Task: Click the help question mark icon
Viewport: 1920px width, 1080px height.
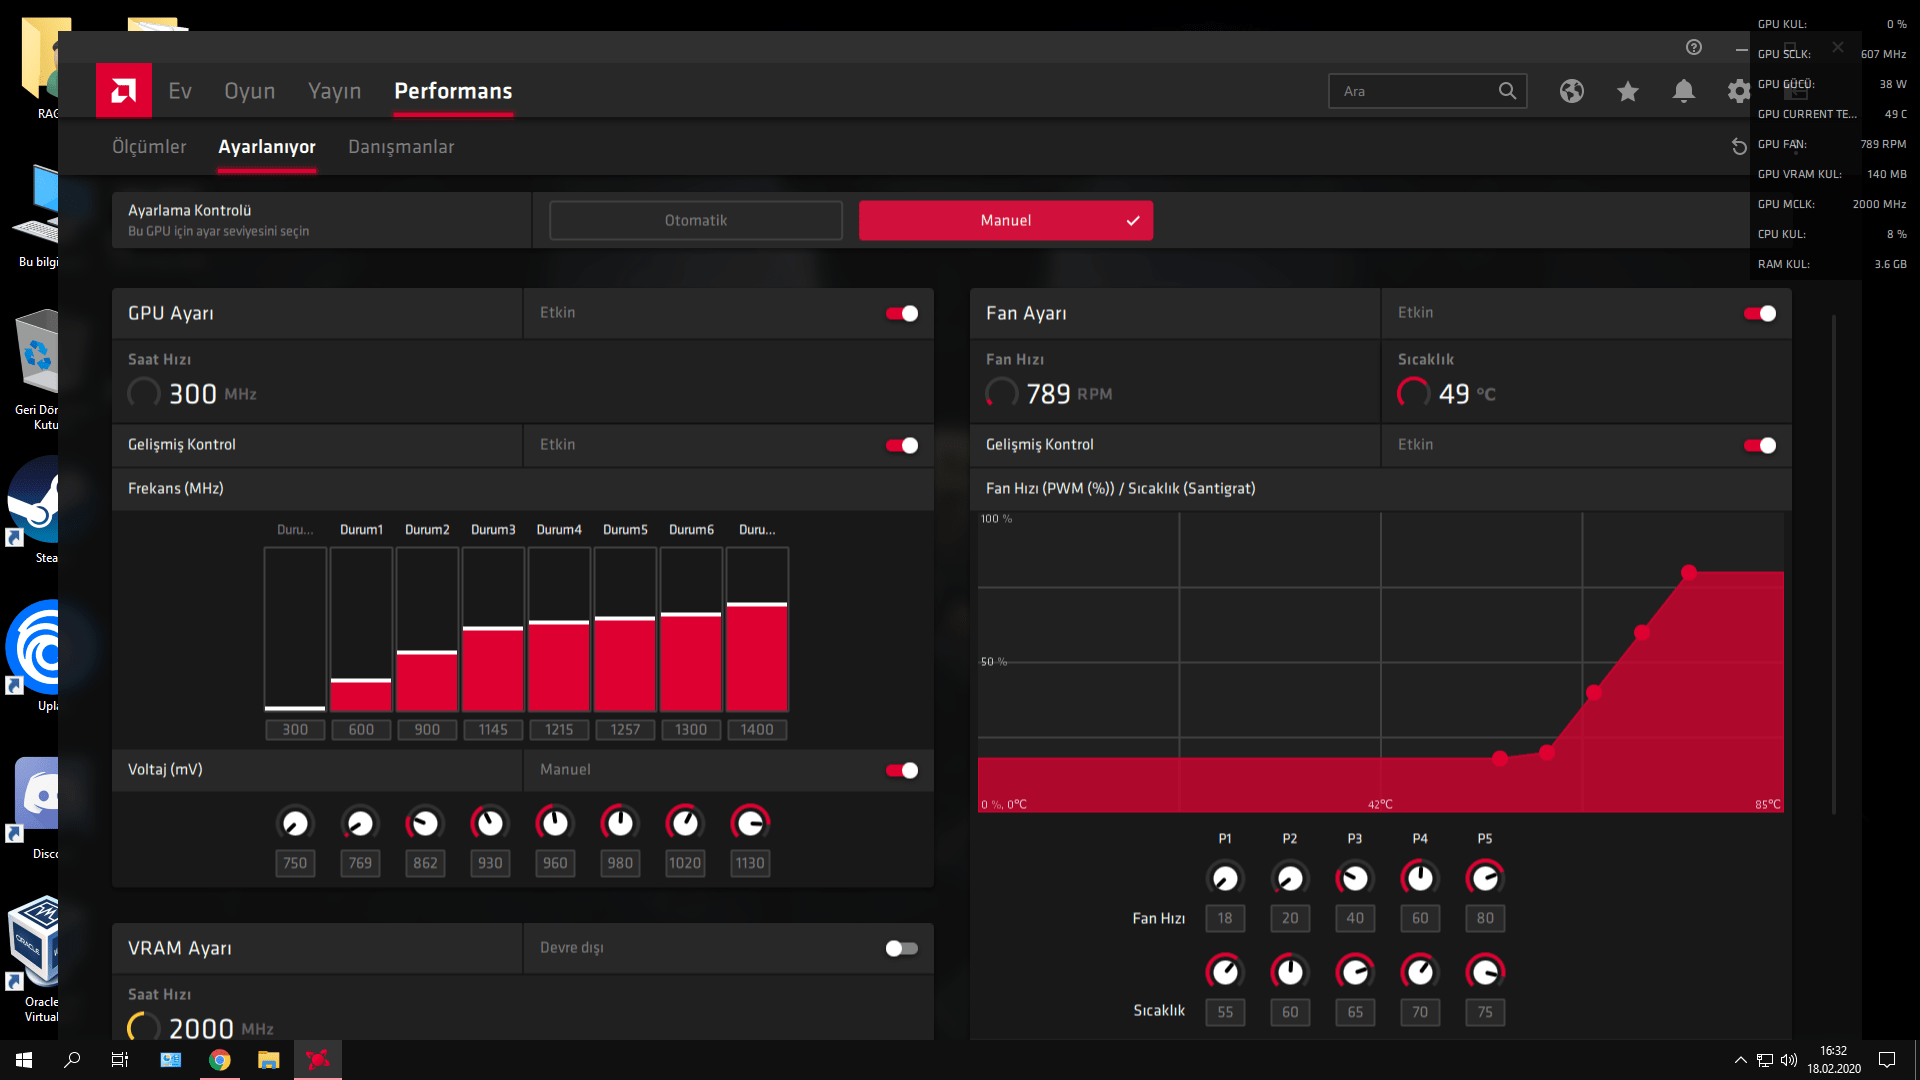Action: tap(1693, 47)
